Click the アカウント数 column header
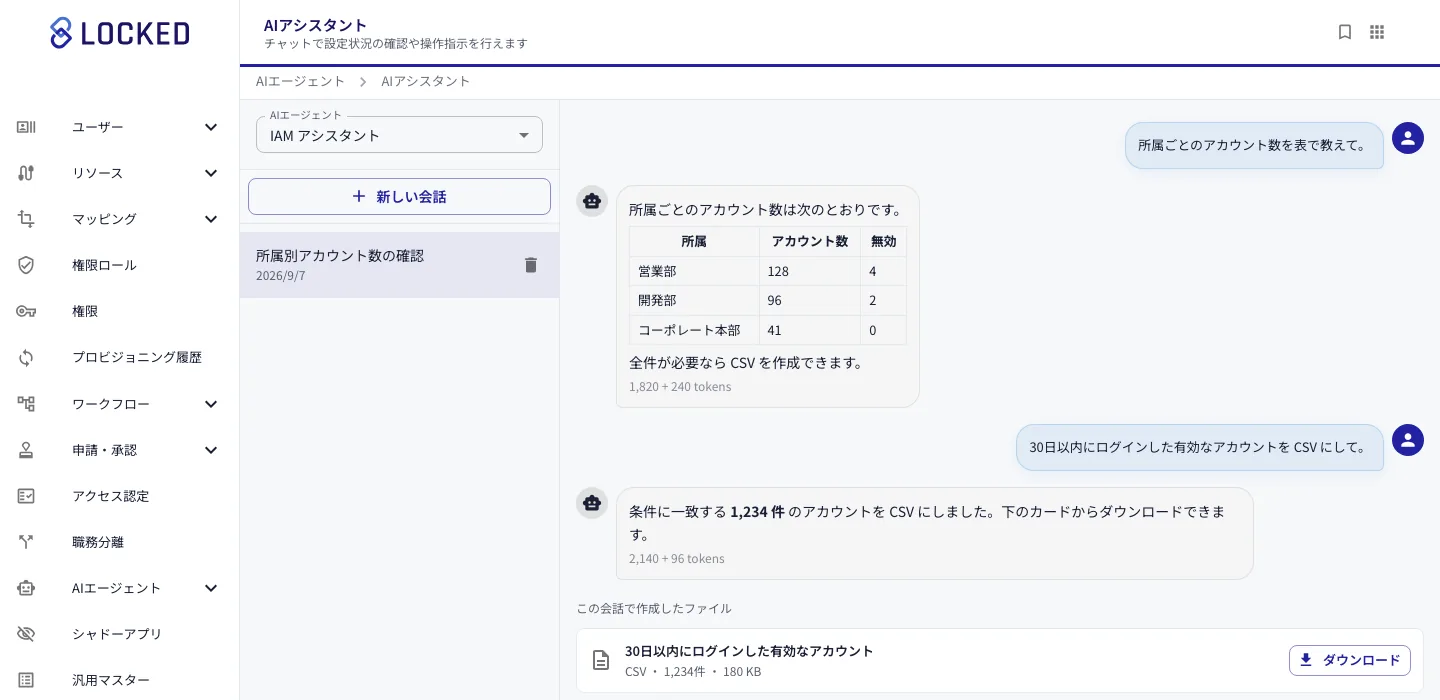Viewport: 1440px width, 700px height. click(x=810, y=241)
